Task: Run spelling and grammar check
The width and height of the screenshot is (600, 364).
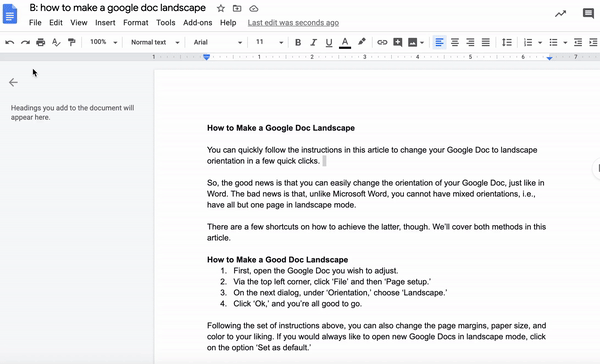Action: (x=56, y=42)
